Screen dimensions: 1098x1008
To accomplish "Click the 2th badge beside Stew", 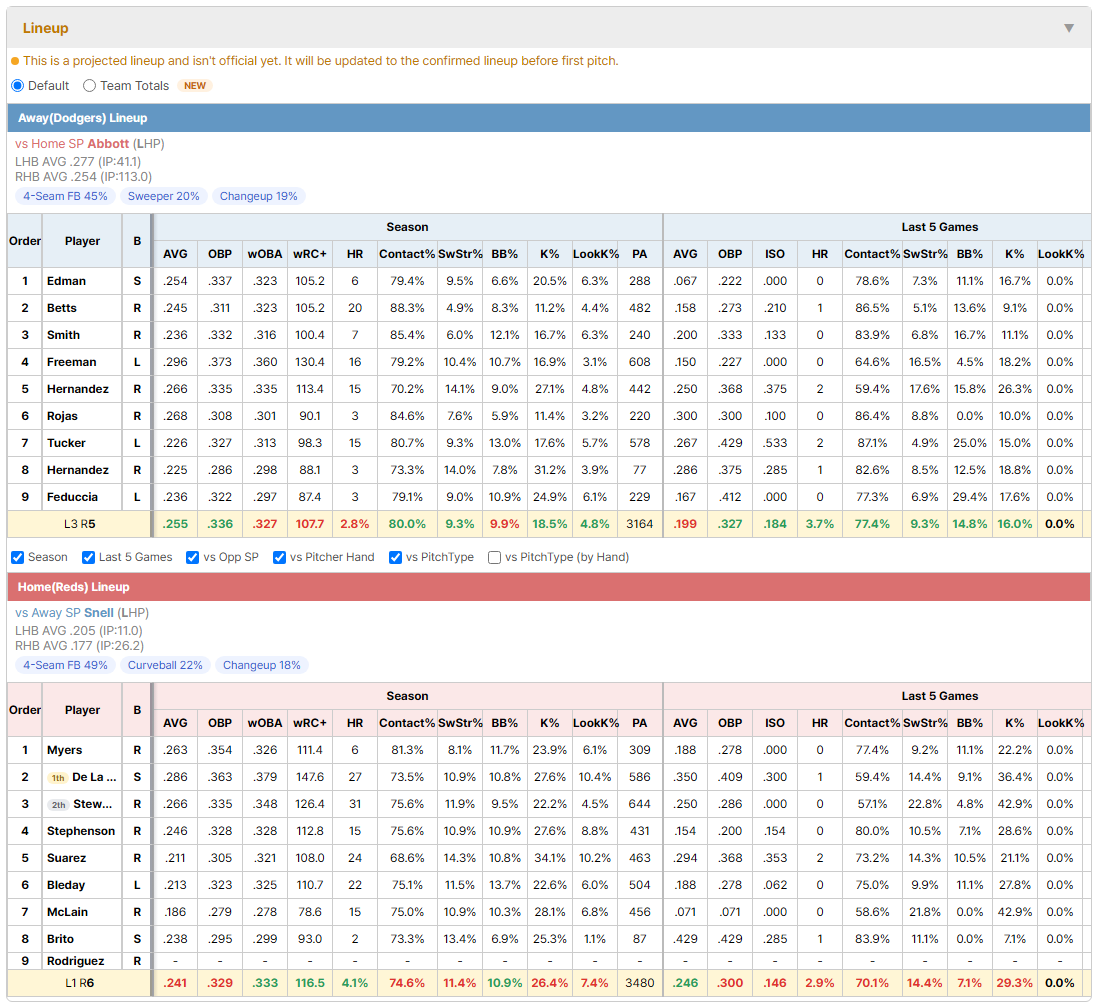I will click(x=59, y=804).
